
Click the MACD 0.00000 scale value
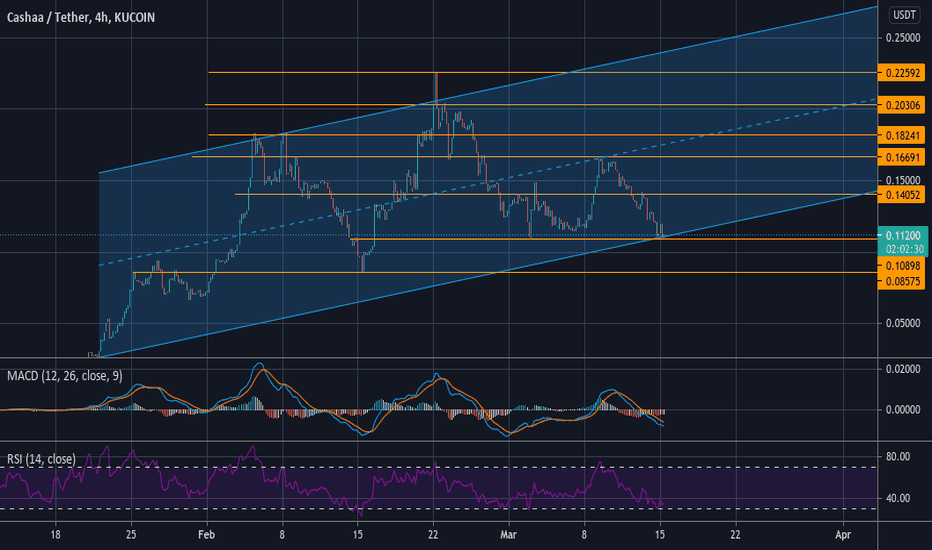tap(903, 410)
